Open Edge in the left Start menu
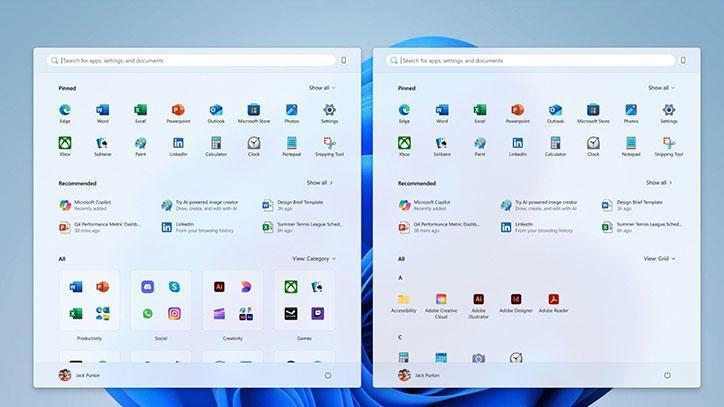 (65, 112)
